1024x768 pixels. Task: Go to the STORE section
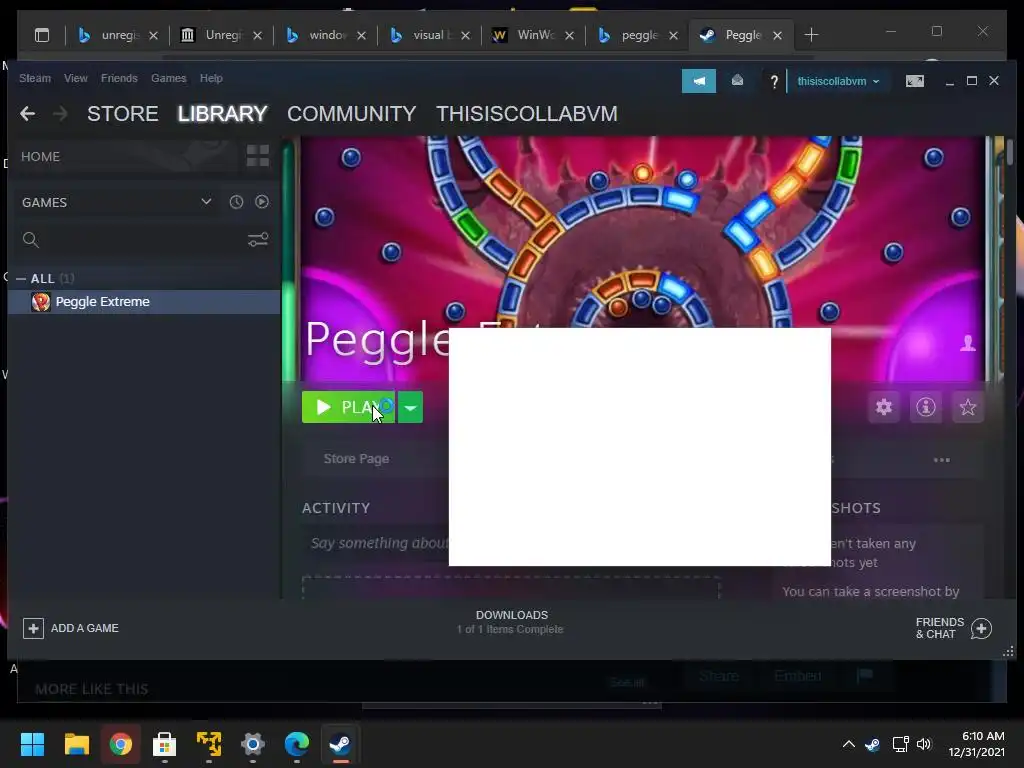[x=123, y=114]
